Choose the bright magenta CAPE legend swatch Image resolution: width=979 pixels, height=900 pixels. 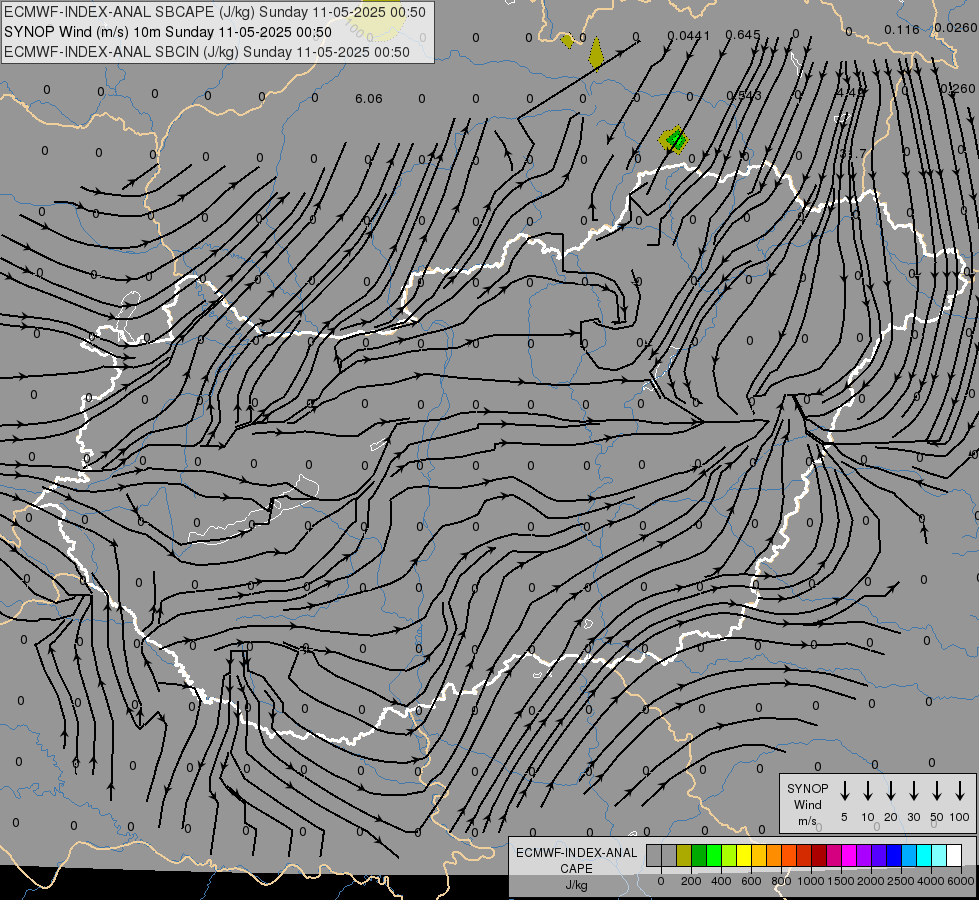[x=849, y=856]
